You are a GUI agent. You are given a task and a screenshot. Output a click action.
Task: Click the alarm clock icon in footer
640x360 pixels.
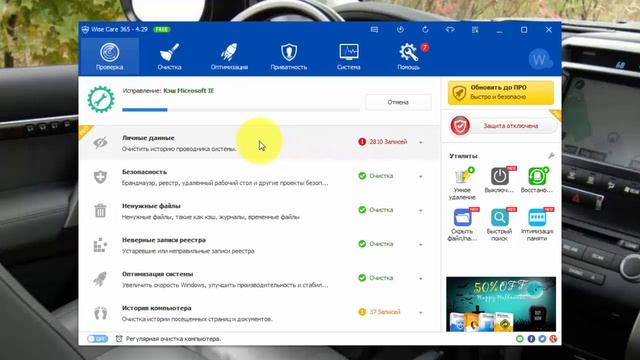coord(119,339)
